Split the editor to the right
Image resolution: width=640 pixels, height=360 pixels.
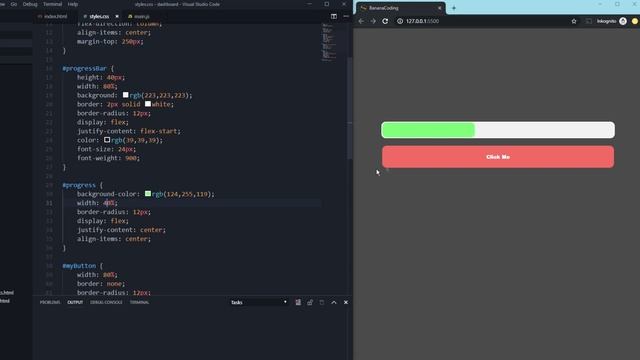click(334, 16)
